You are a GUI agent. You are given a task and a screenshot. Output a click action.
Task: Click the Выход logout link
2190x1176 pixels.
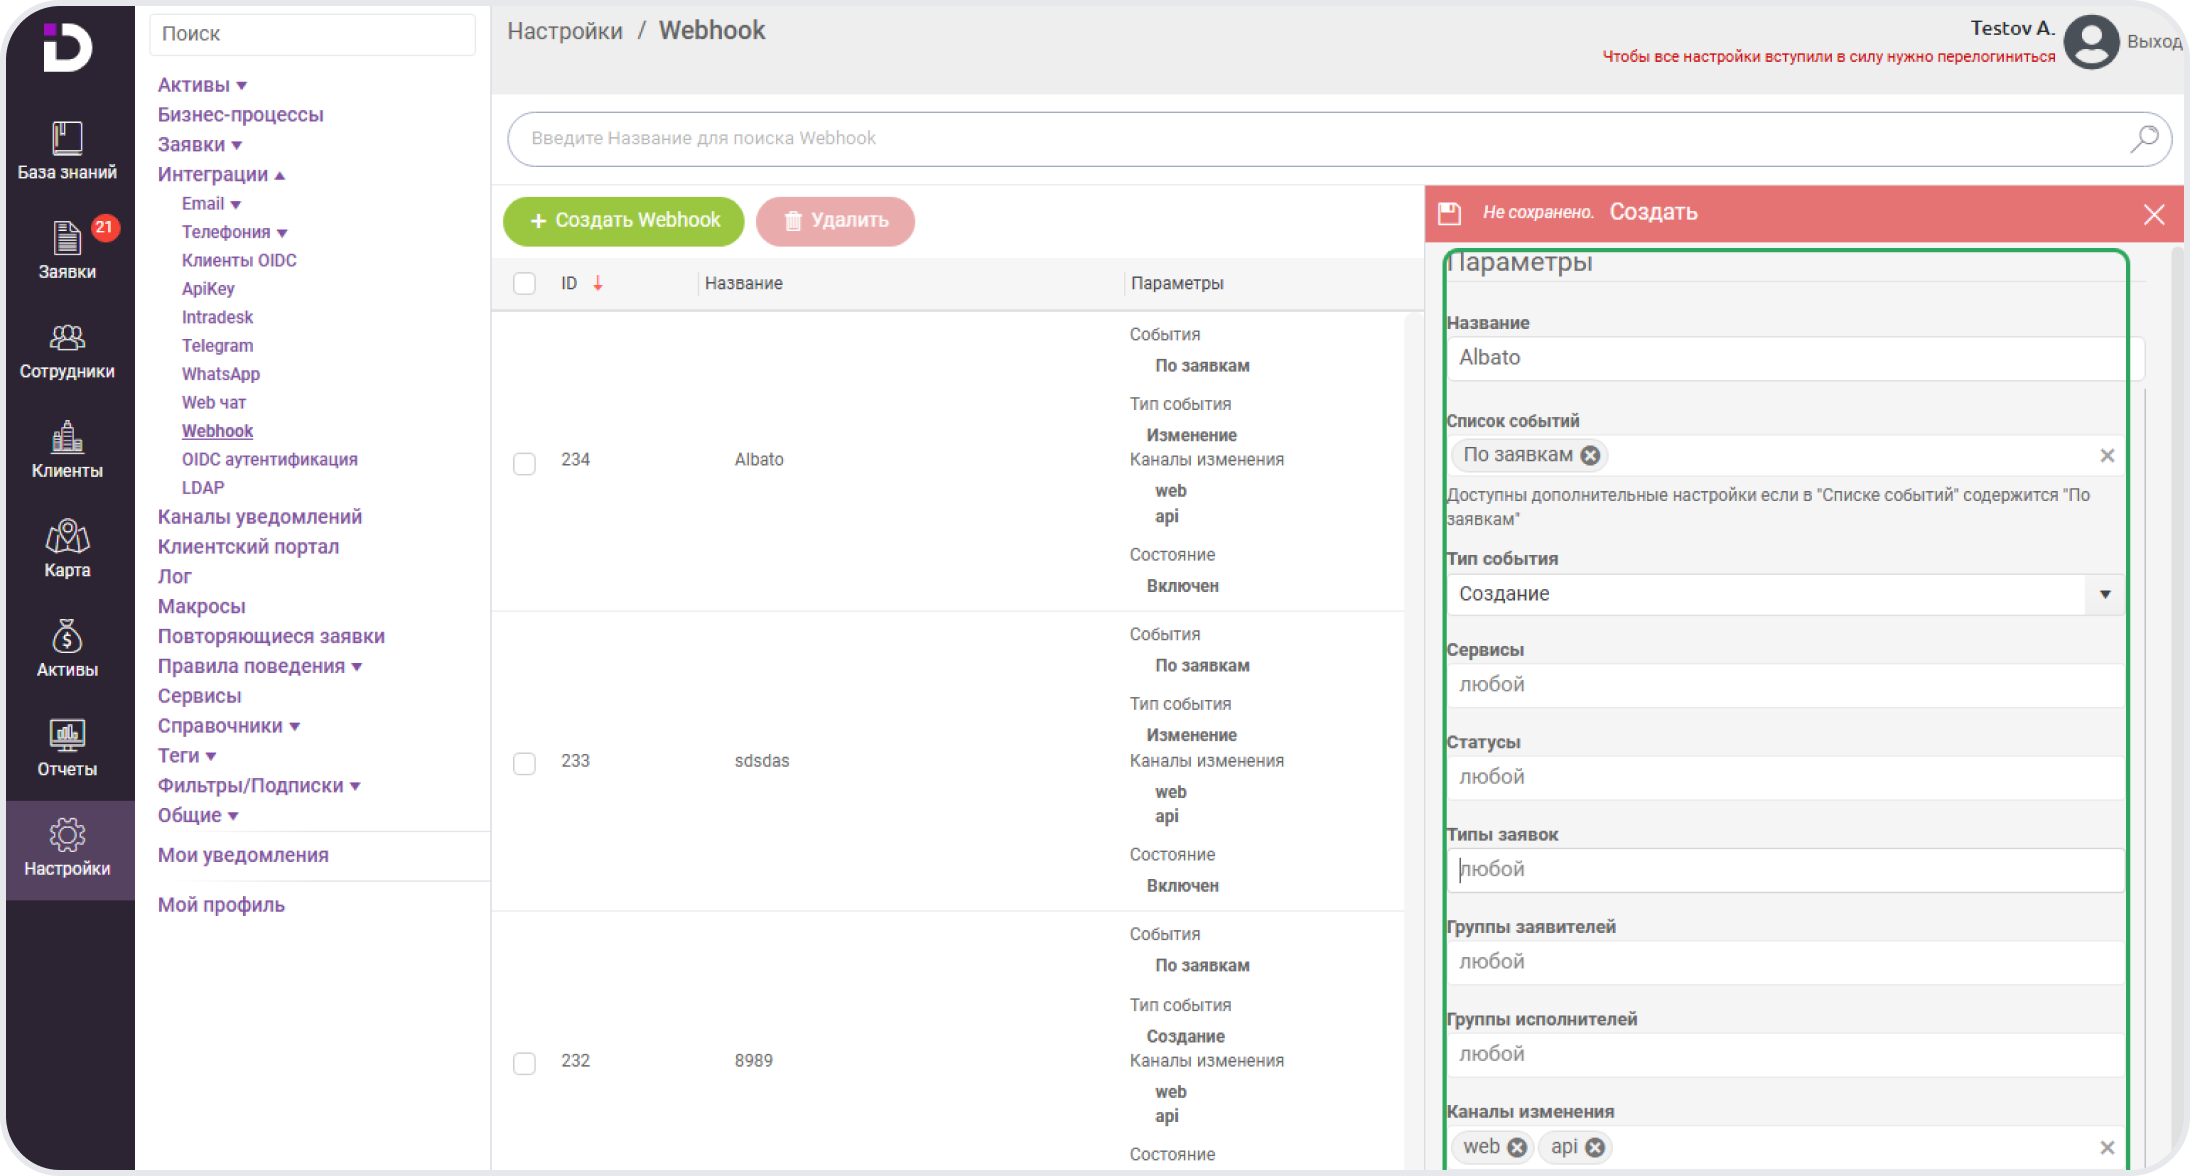[x=2153, y=42]
